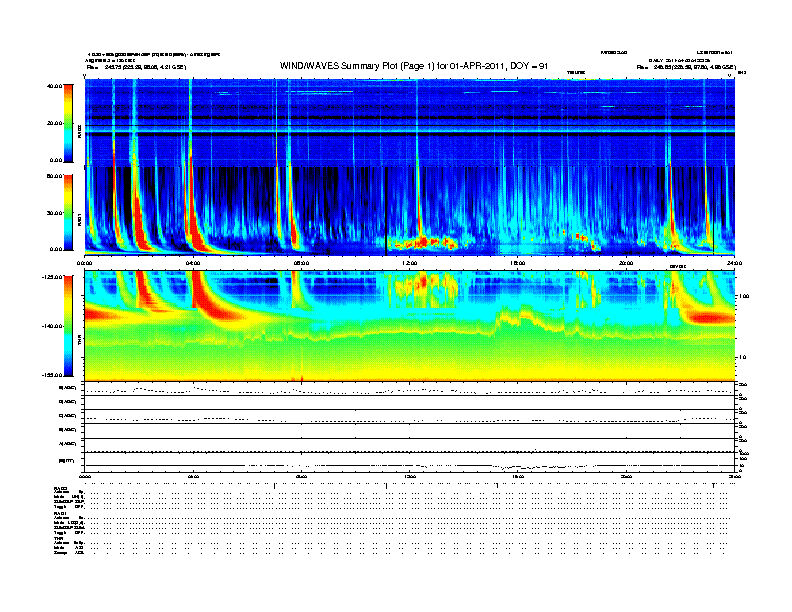Select the RAD1 color scale bar

[68, 212]
